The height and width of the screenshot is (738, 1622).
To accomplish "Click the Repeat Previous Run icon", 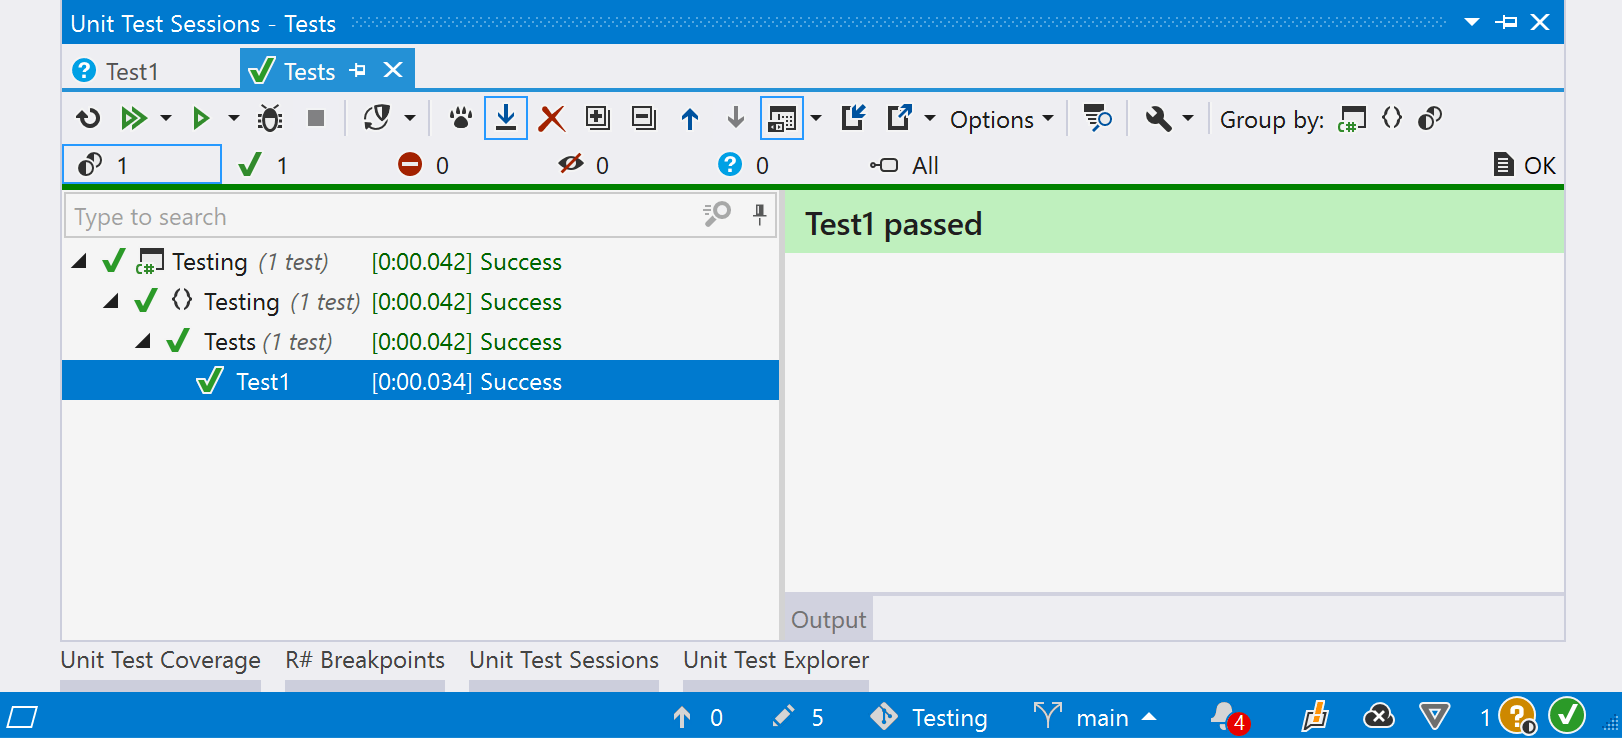I will click(88, 119).
